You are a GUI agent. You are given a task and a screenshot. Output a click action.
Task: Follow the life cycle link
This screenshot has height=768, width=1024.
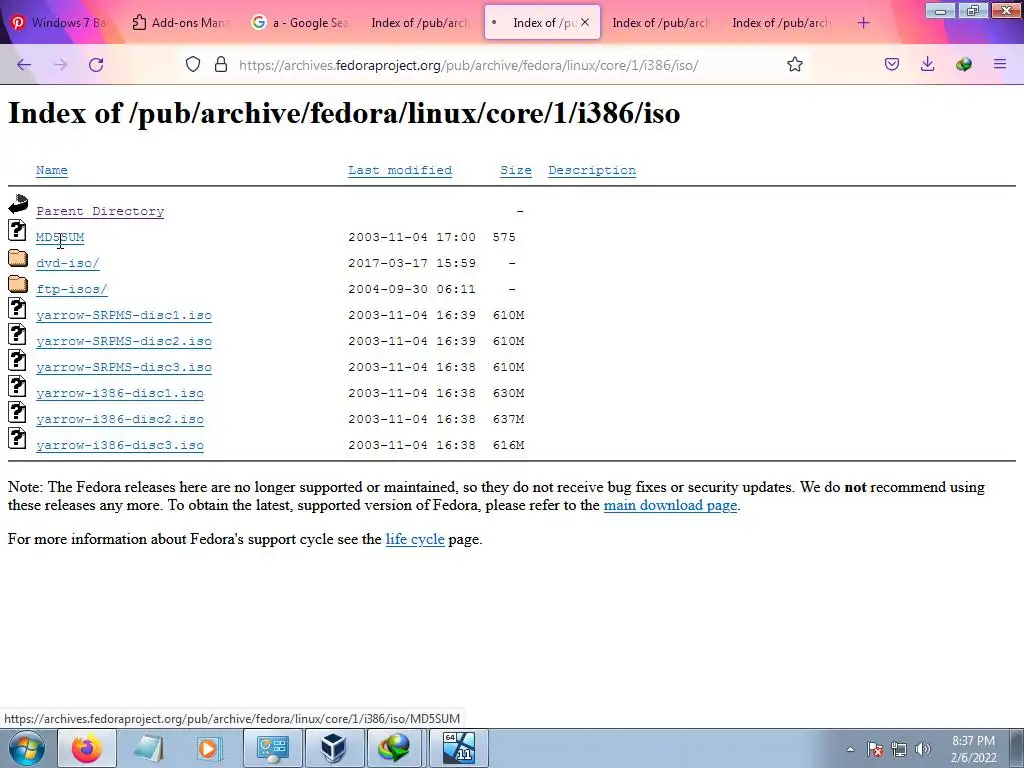click(415, 539)
